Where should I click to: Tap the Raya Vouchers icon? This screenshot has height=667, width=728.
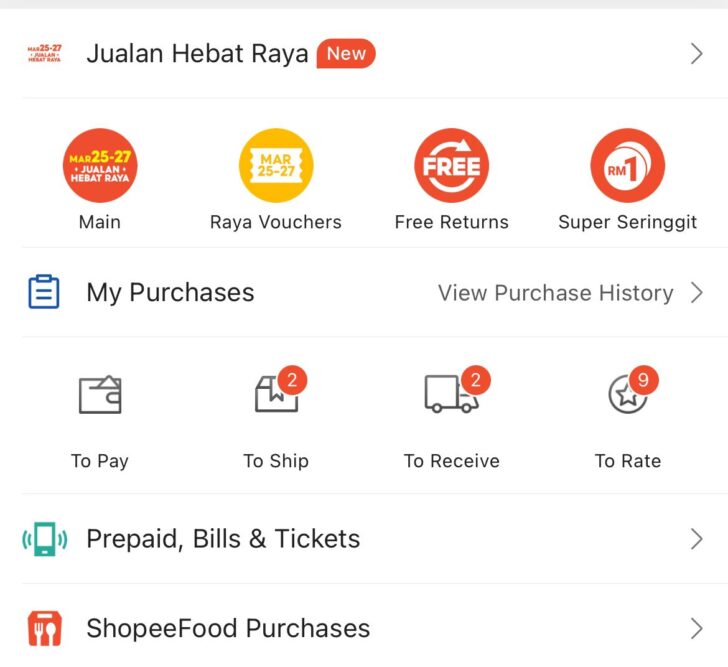276,166
